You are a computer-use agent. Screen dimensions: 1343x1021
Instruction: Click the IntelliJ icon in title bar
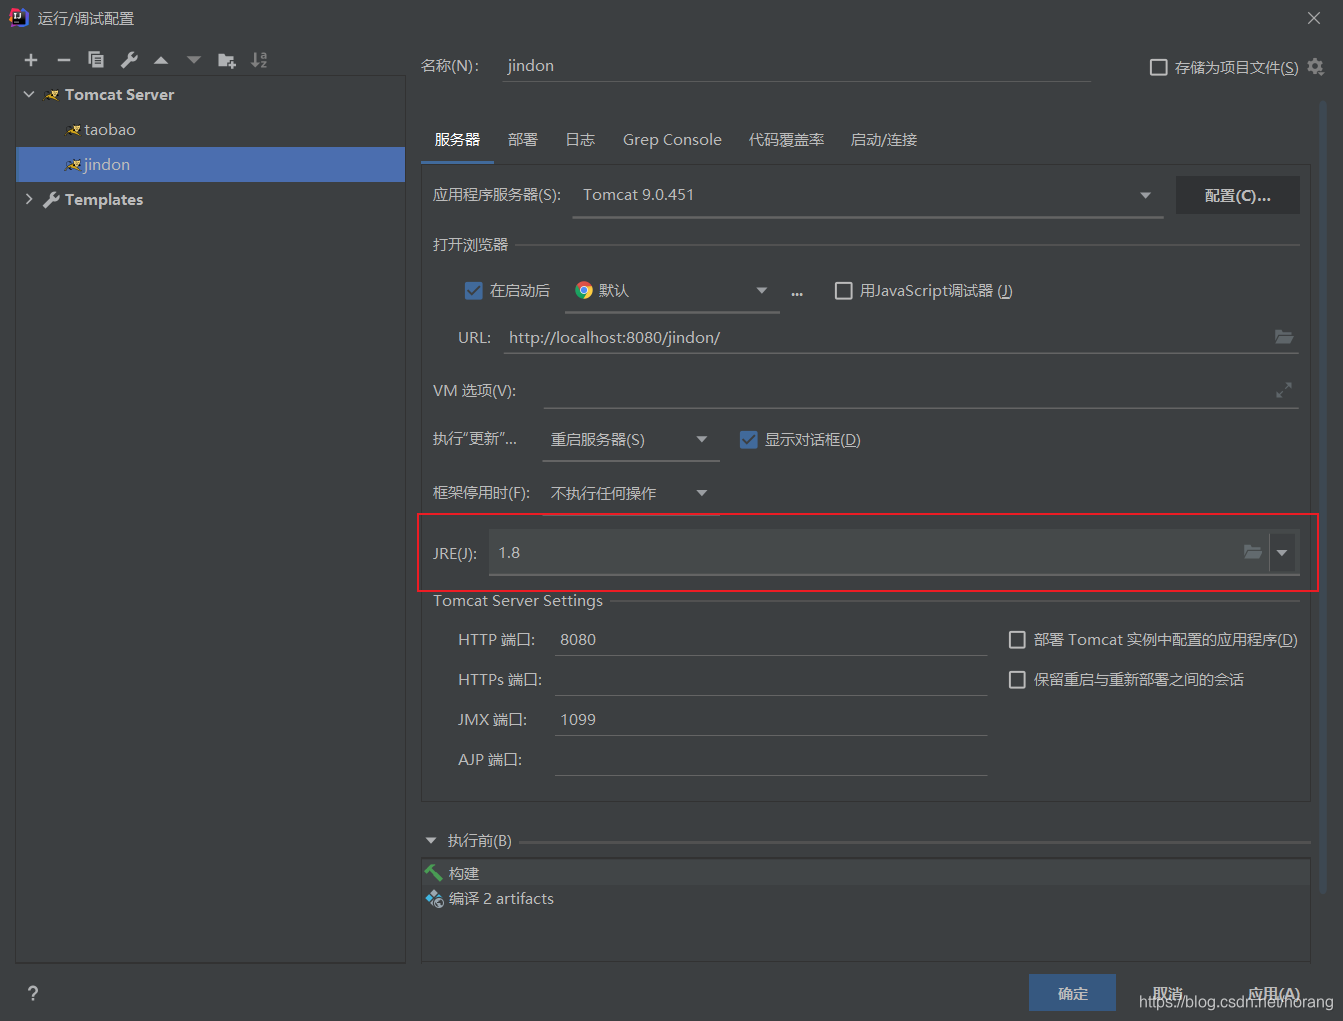(18, 17)
